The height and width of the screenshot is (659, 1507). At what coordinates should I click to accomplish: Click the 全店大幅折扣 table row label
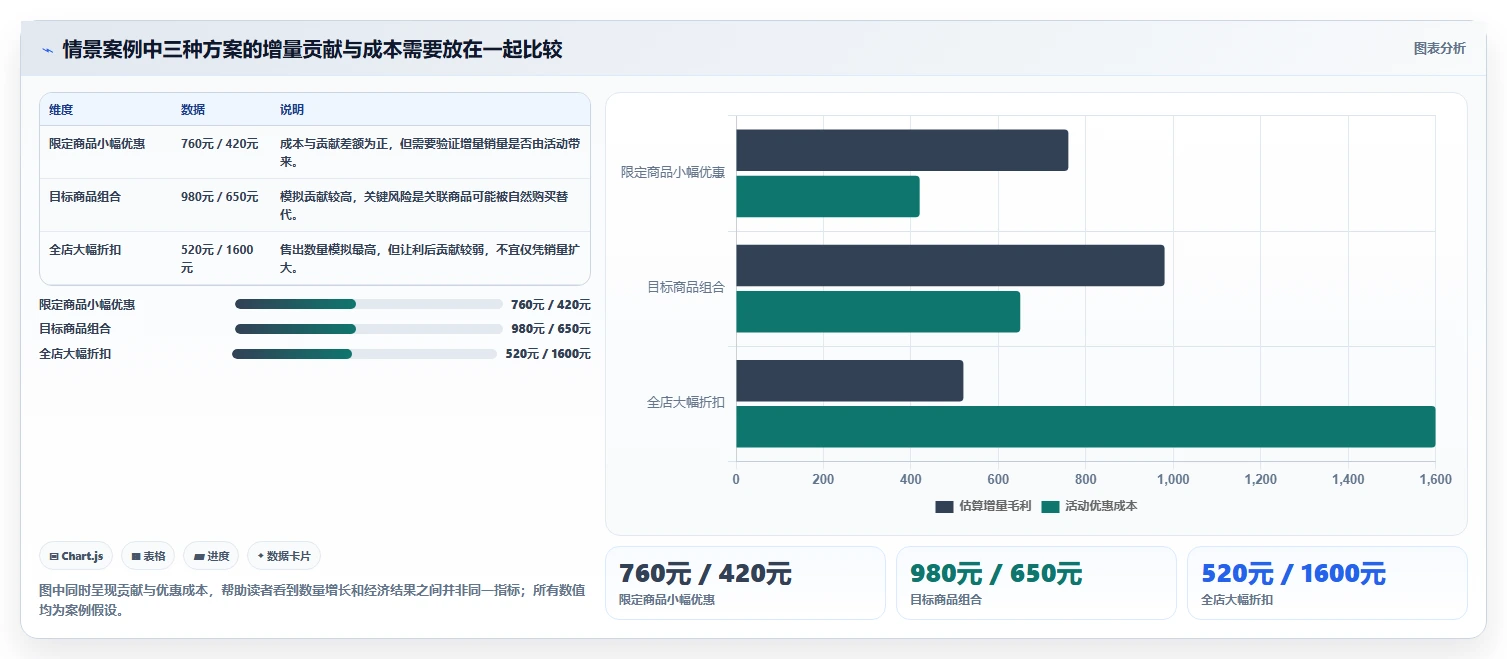tap(85, 250)
